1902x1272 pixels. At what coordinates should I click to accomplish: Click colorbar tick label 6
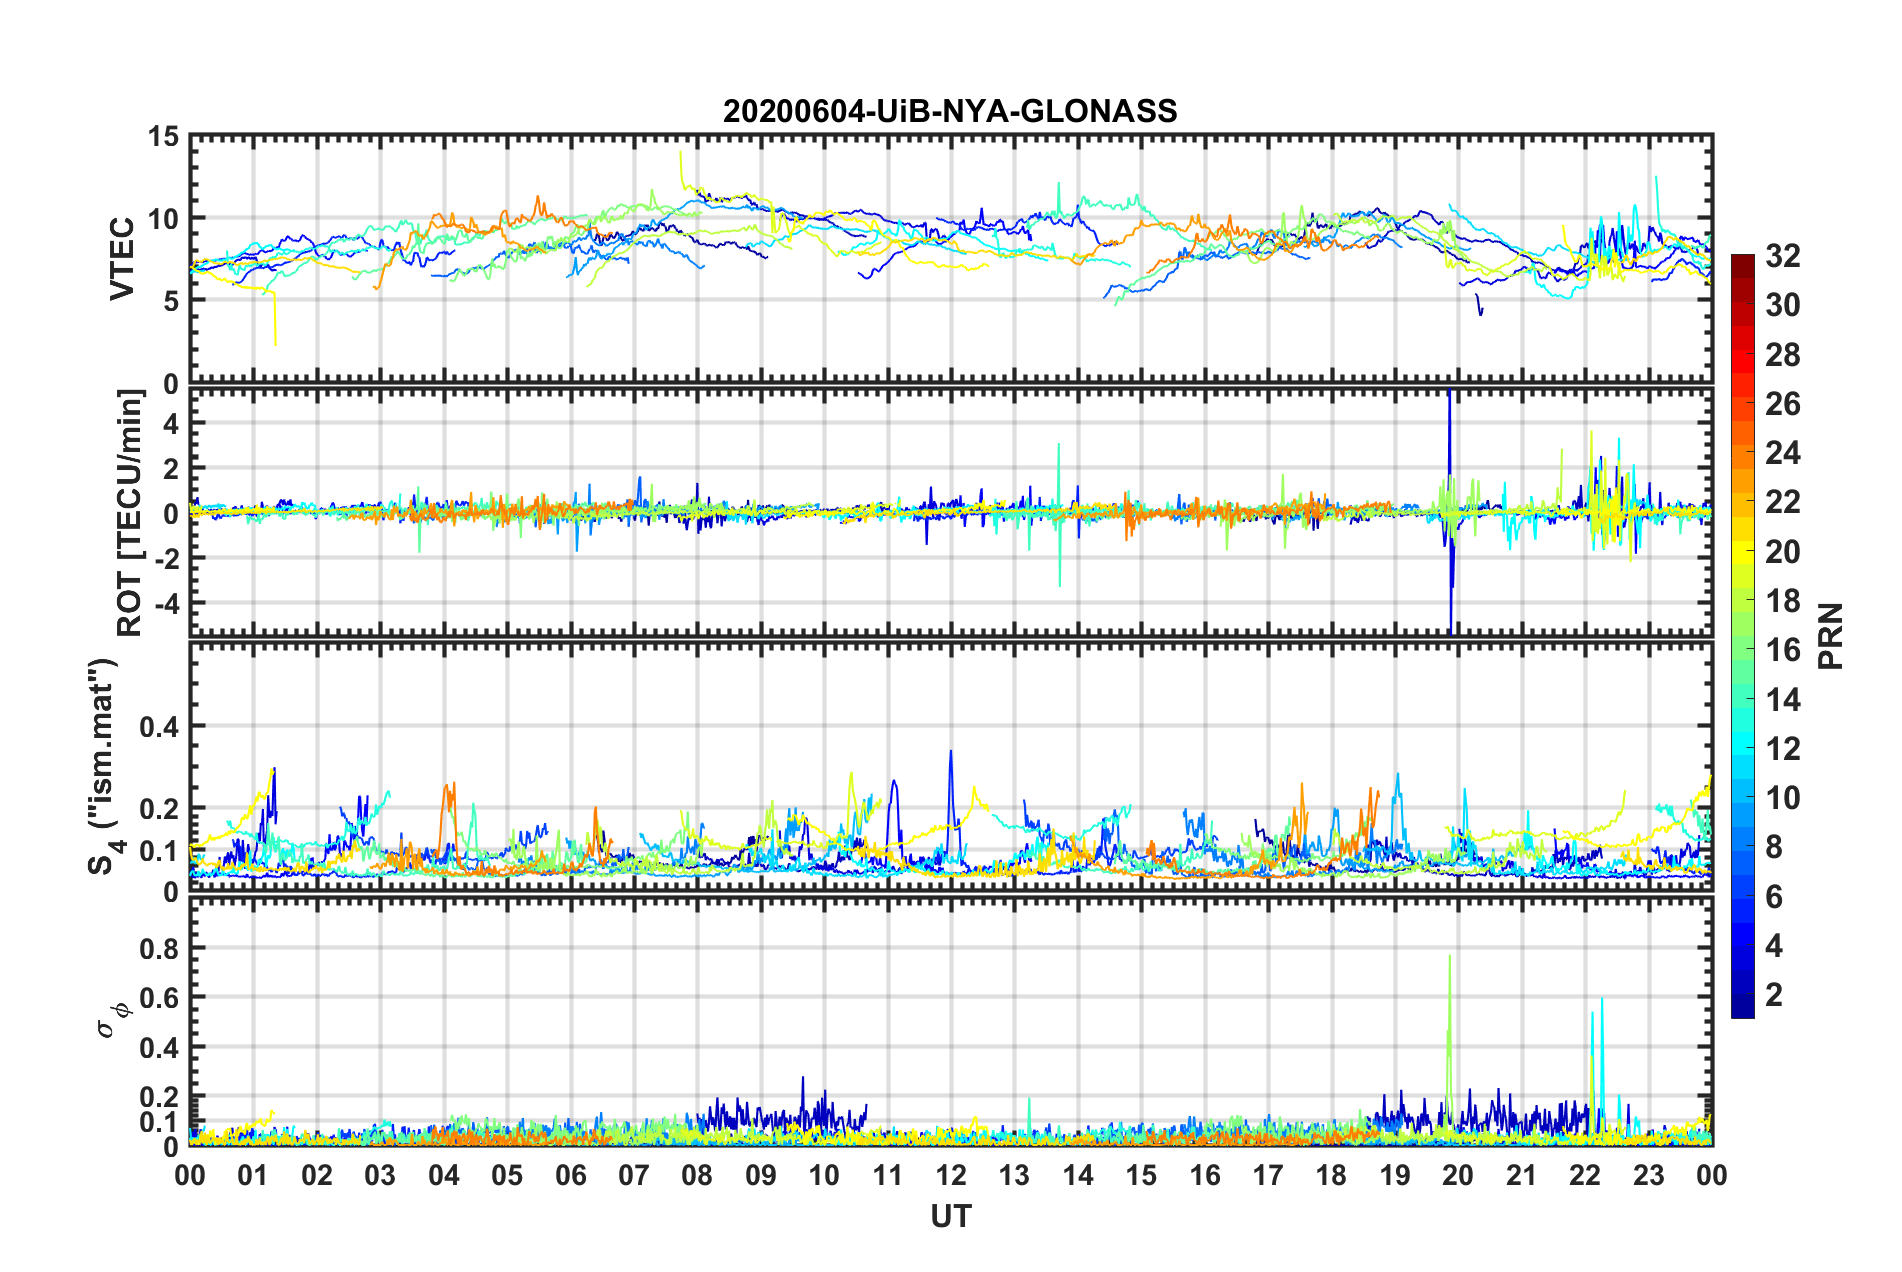click(1774, 897)
